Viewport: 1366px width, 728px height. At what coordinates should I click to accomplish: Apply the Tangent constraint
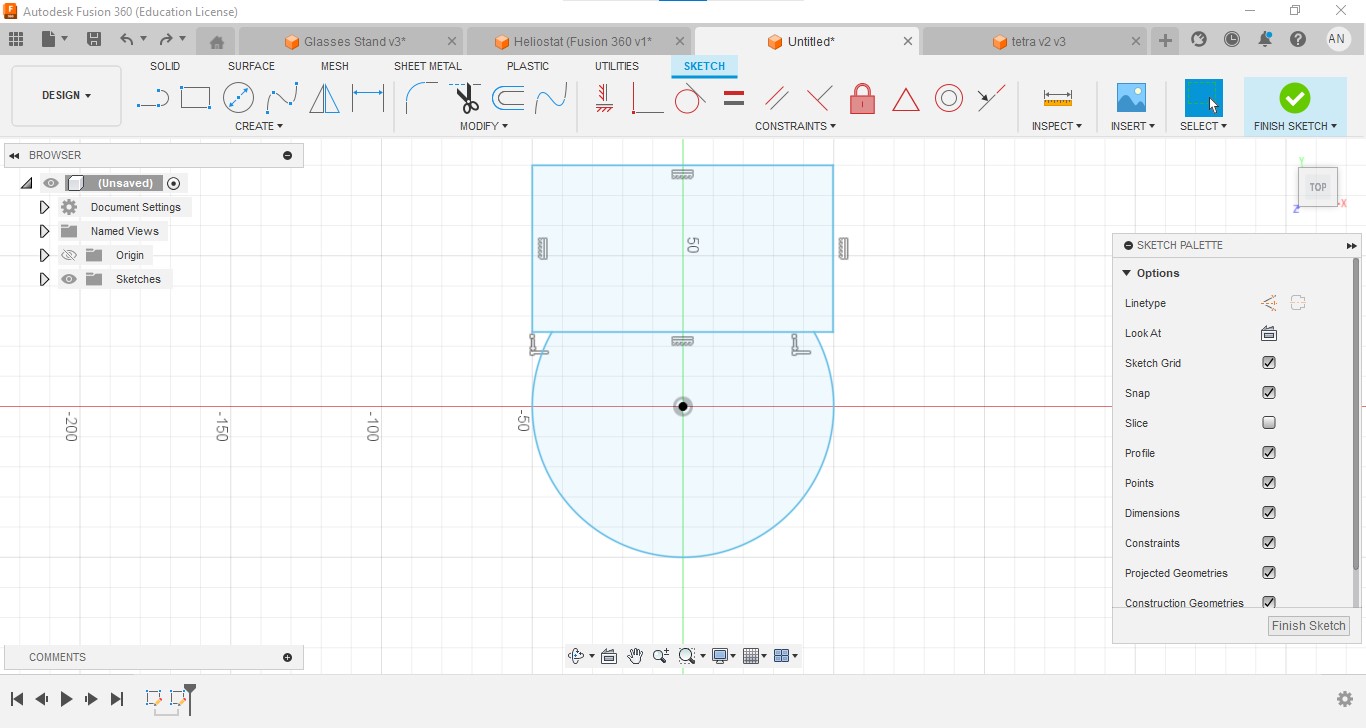(x=690, y=98)
